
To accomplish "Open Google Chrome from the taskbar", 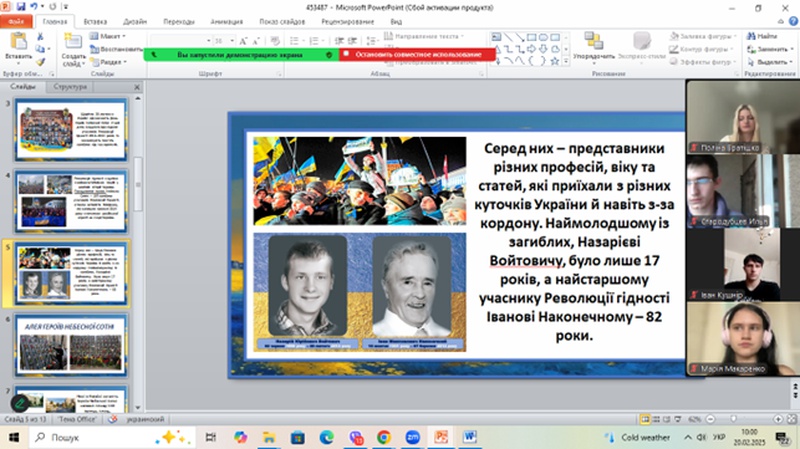I will 384,437.
